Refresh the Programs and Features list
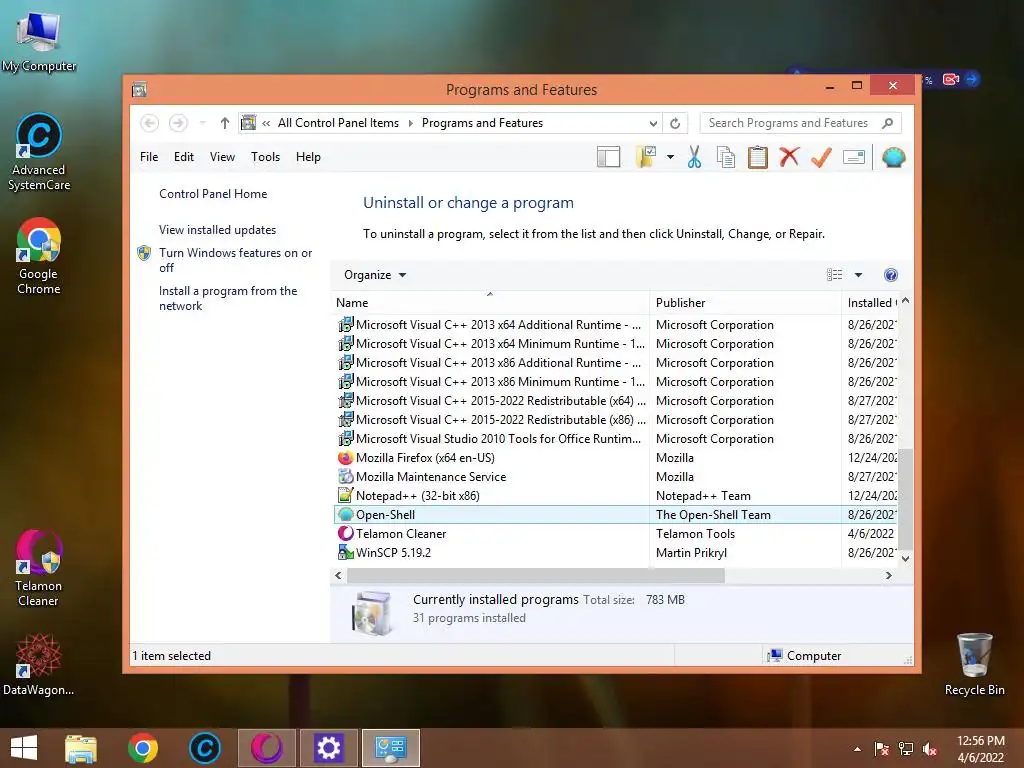1024x768 pixels. [675, 123]
